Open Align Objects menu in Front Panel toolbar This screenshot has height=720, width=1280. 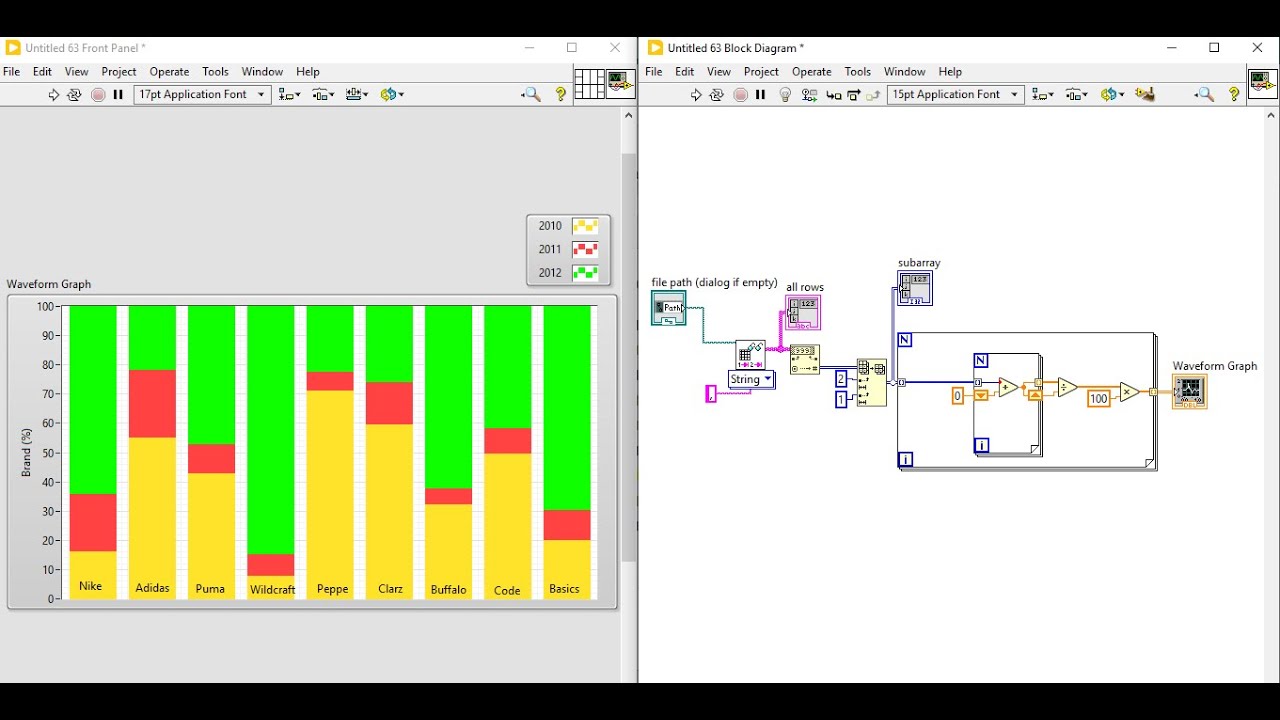tap(289, 95)
